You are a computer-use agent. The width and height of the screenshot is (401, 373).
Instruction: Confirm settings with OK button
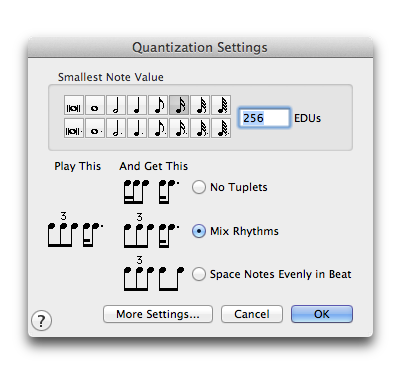(322, 314)
